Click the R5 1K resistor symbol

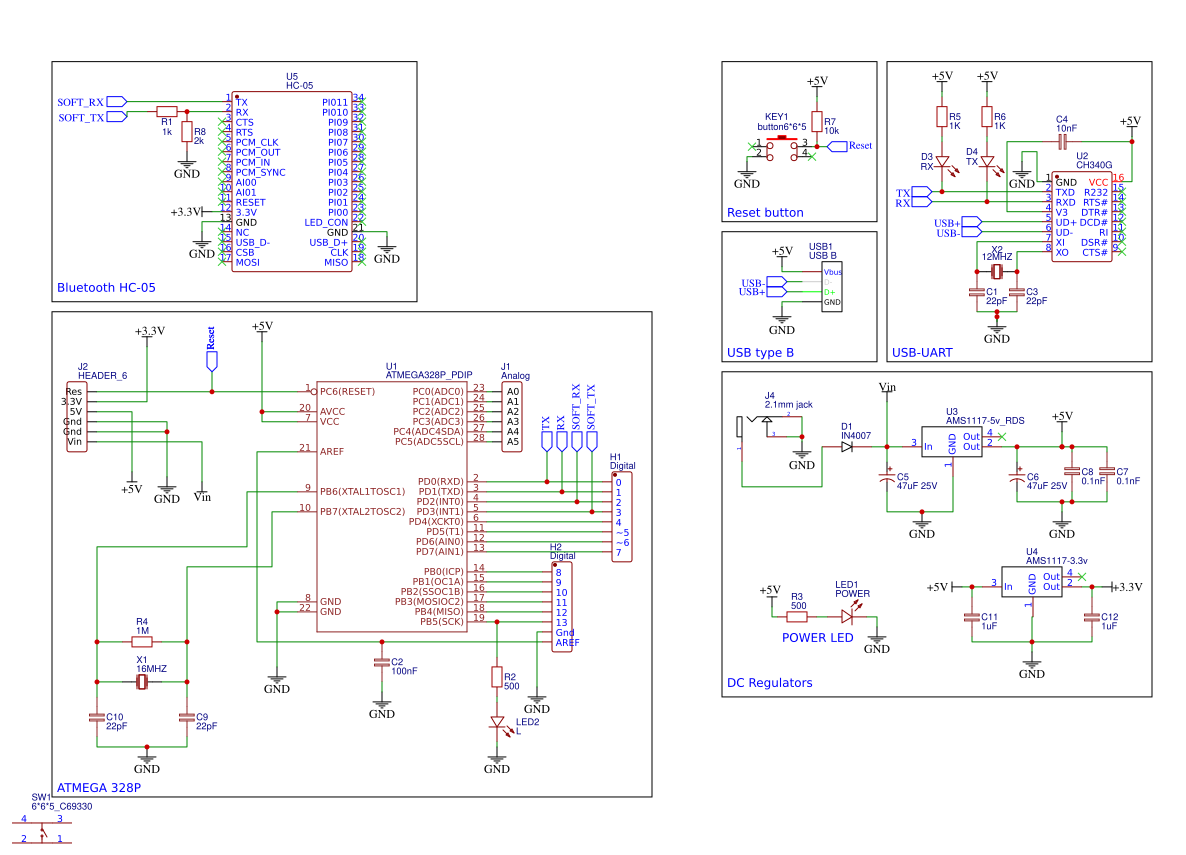point(942,117)
